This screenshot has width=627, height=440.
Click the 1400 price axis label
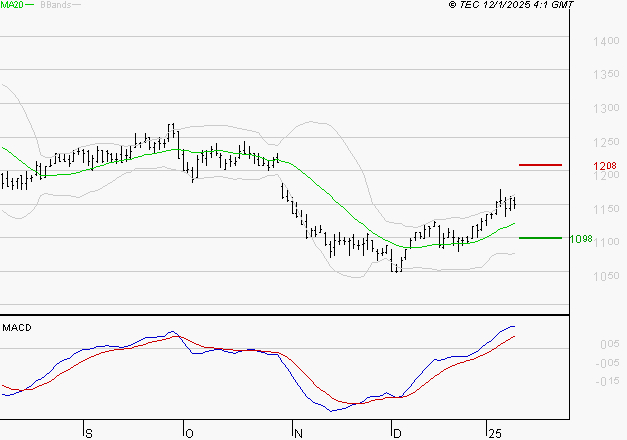pyautogui.click(x=606, y=41)
